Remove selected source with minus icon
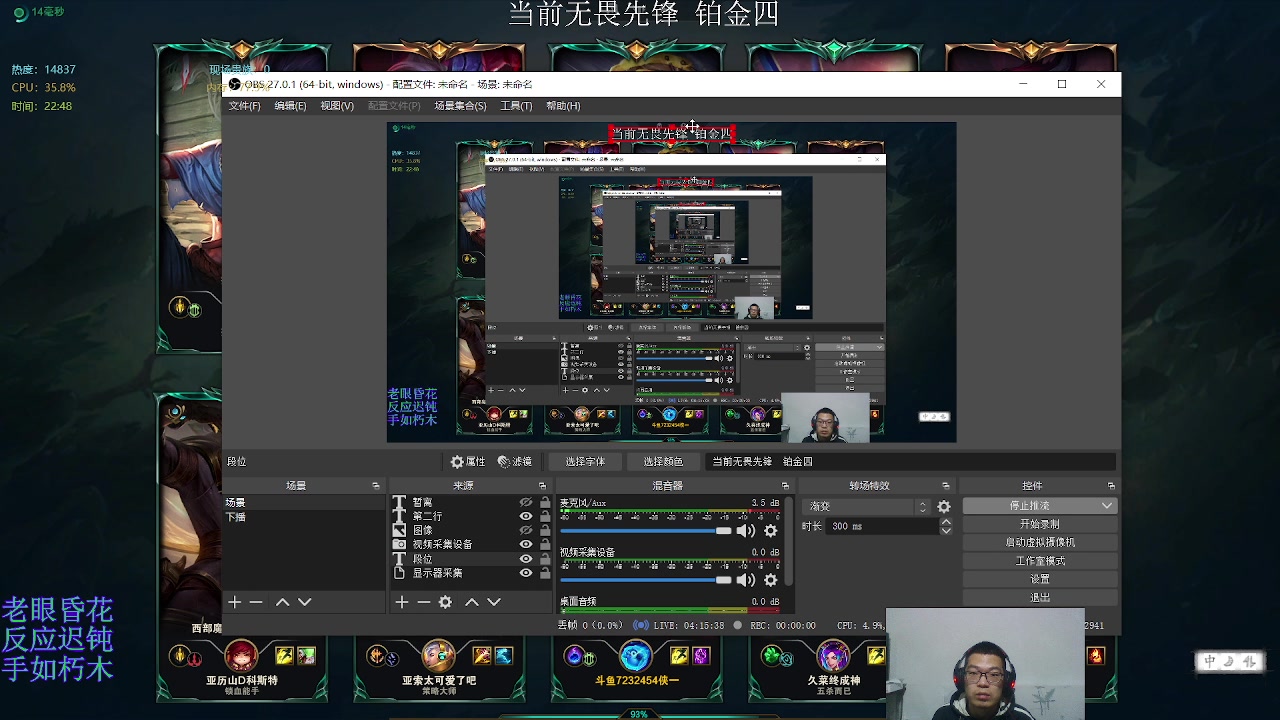Image resolution: width=1280 pixels, height=720 pixels. [423, 602]
